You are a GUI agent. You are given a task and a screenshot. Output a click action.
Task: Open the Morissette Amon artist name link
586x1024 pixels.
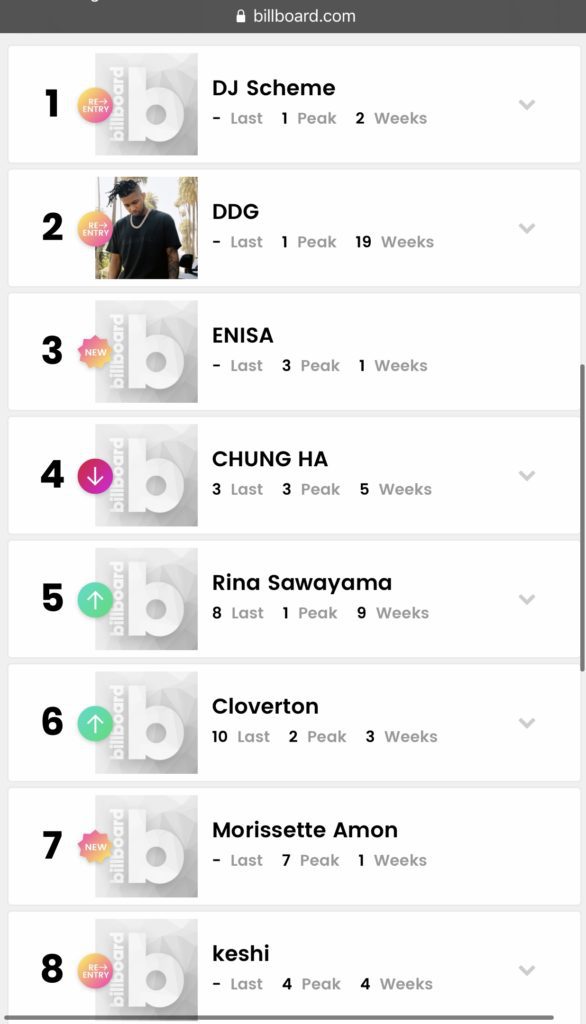coord(305,830)
